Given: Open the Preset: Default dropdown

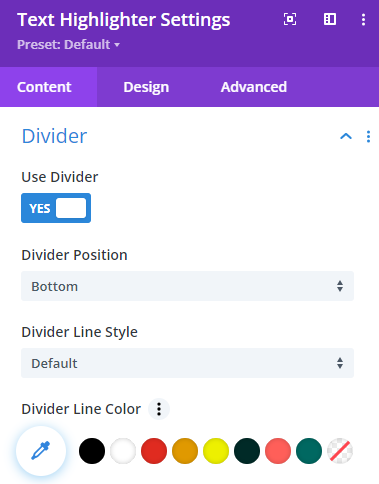Looking at the screenshot, I should point(68,45).
